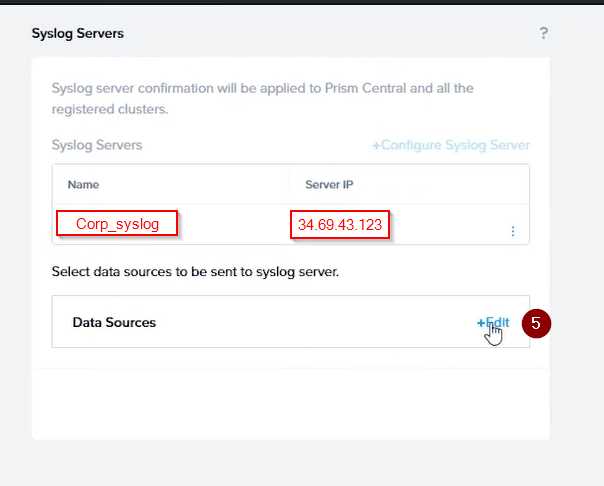Select the Corp_syslog server name
The width and height of the screenshot is (604, 486).
point(117,224)
